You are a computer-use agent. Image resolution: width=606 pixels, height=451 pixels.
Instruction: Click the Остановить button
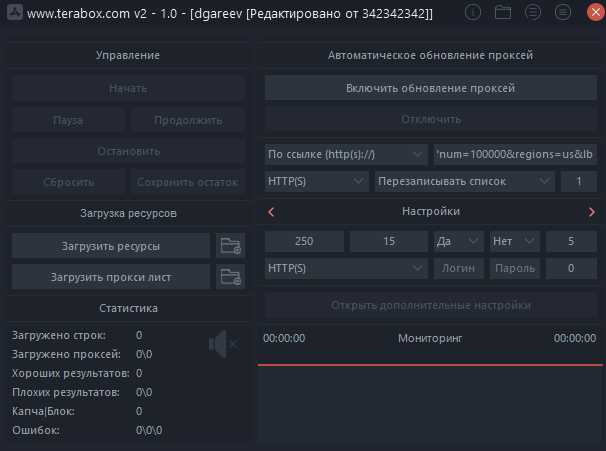pyautogui.click(x=128, y=151)
